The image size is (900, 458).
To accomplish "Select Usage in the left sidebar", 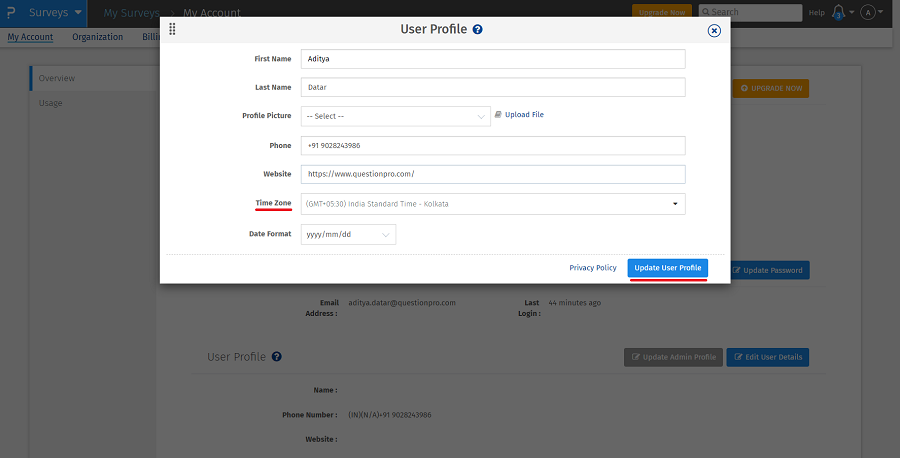I will point(51,103).
